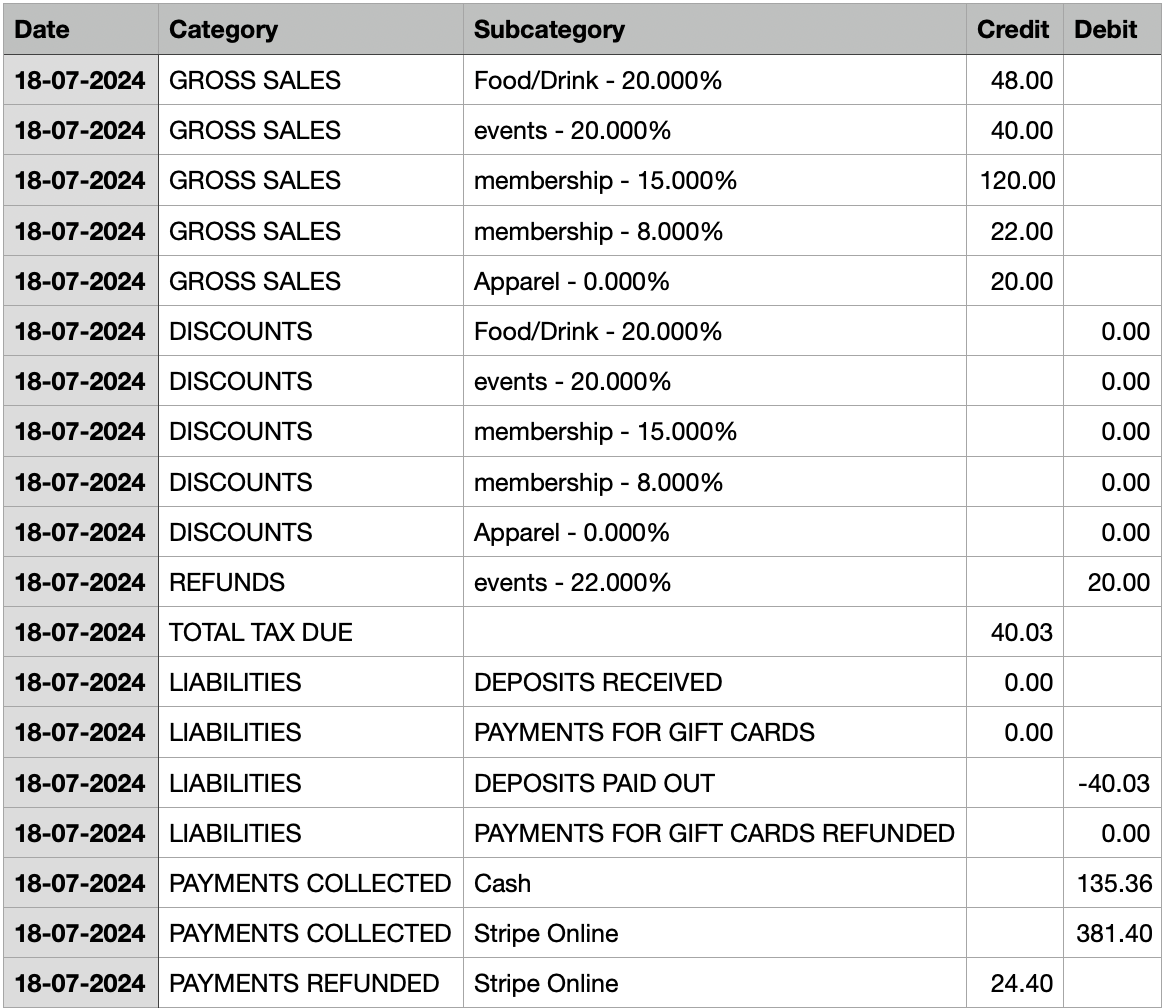
Task: Select the events - 22.000% subcategory cell
Action: pos(572,582)
